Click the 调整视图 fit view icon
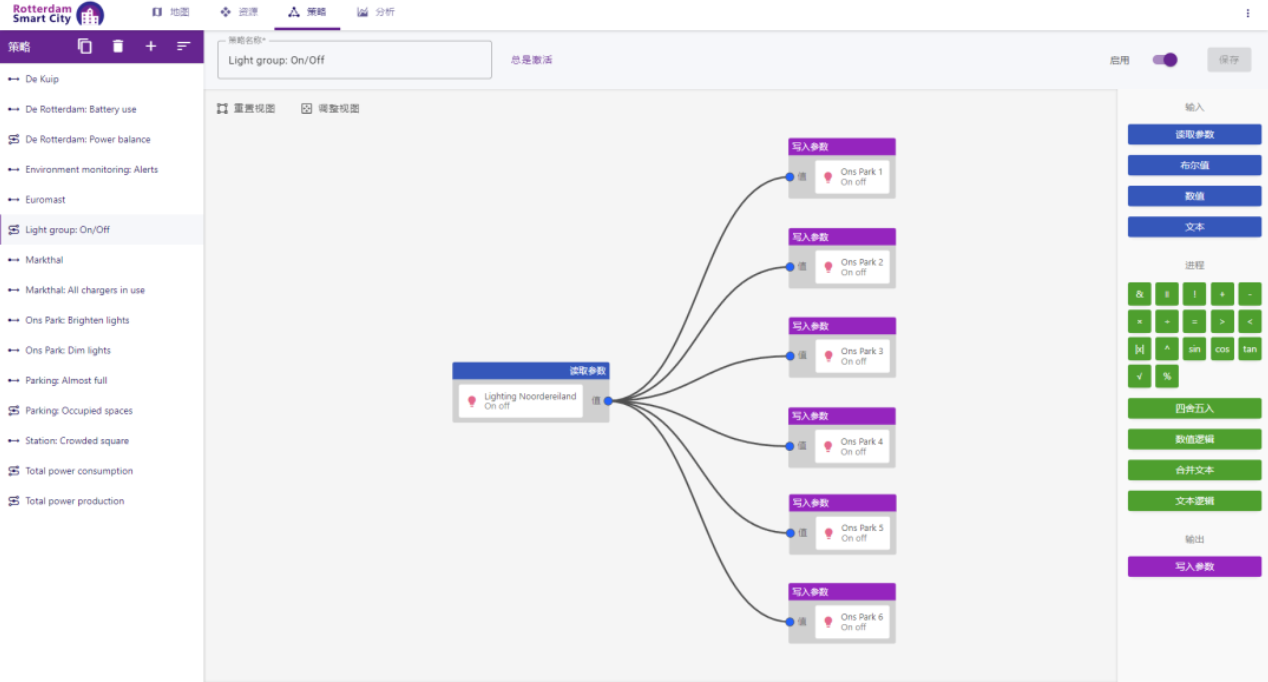Image resolution: width=1268 pixels, height=682 pixels. pos(307,108)
